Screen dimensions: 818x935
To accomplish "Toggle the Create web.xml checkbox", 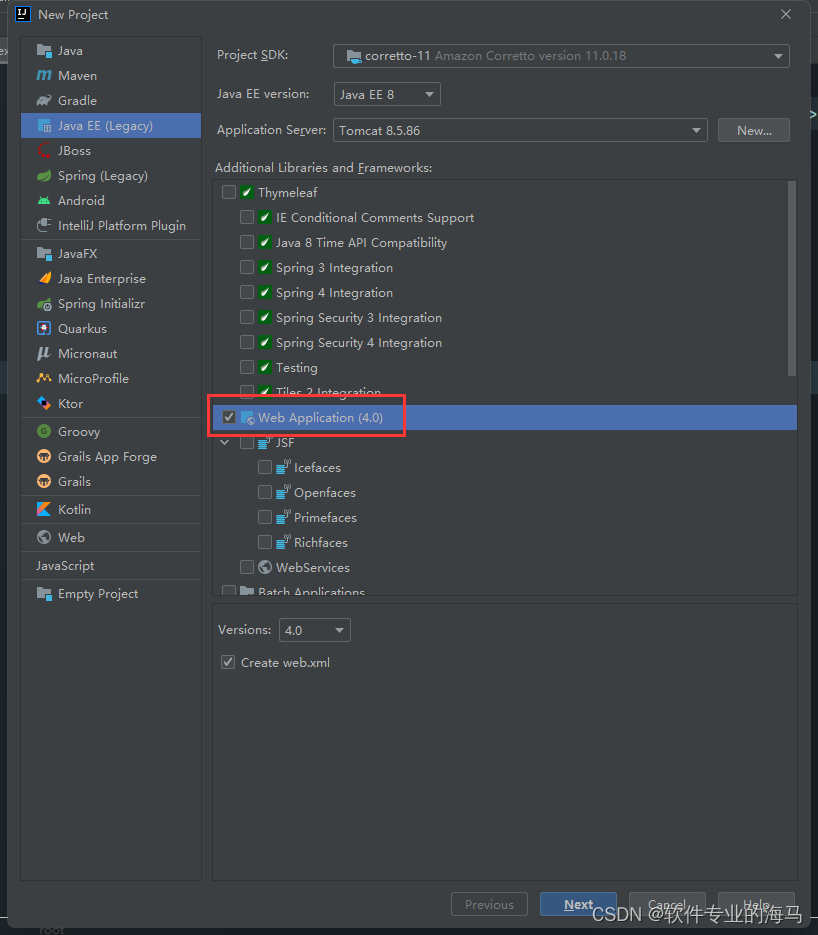I will pos(228,662).
